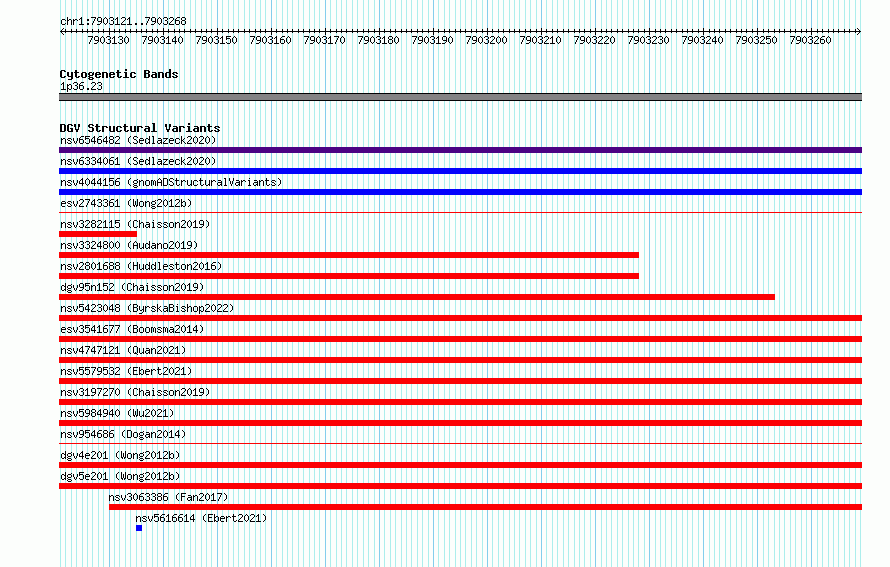Open nsv5423048 (ByrskaBishop2022) label
The image size is (890, 567).
click(x=147, y=308)
